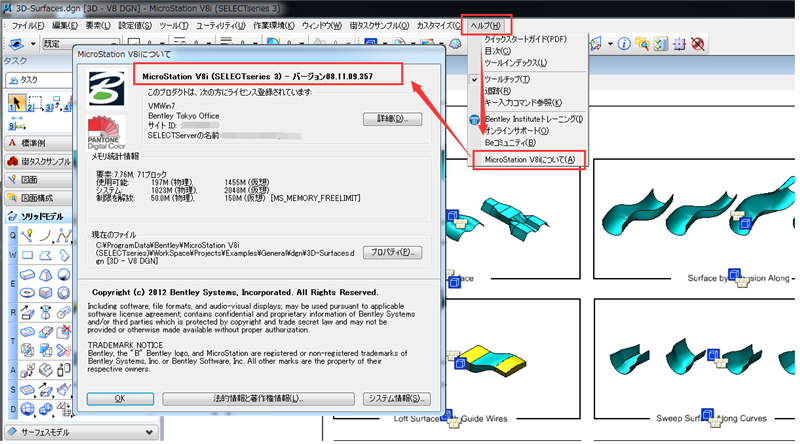Open the 設定値(S) menu
Image resolution: width=800 pixels, height=444 pixels.
135,26
